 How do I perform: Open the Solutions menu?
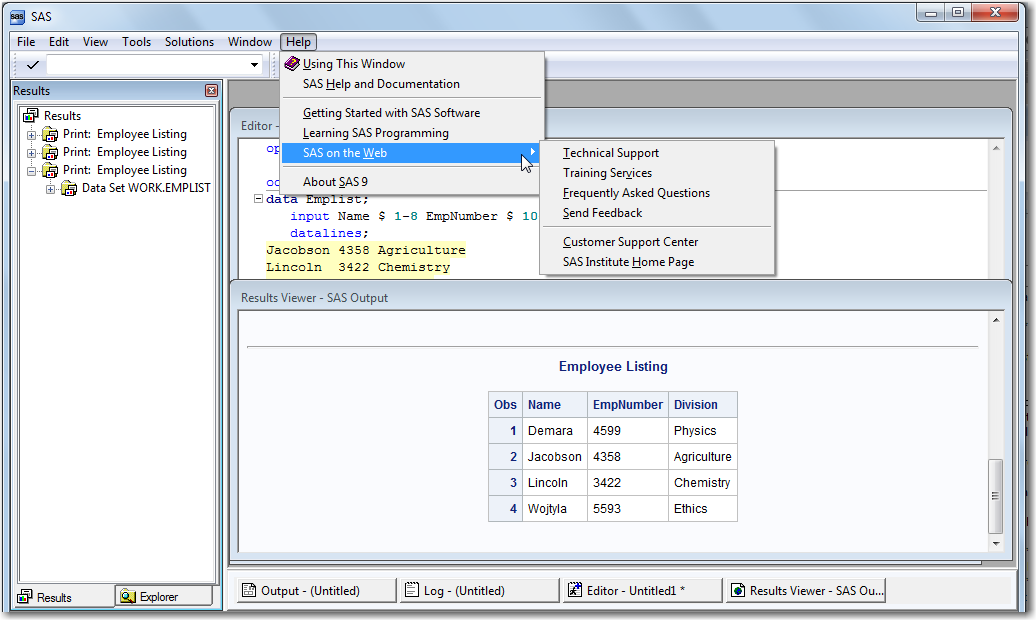tap(189, 42)
